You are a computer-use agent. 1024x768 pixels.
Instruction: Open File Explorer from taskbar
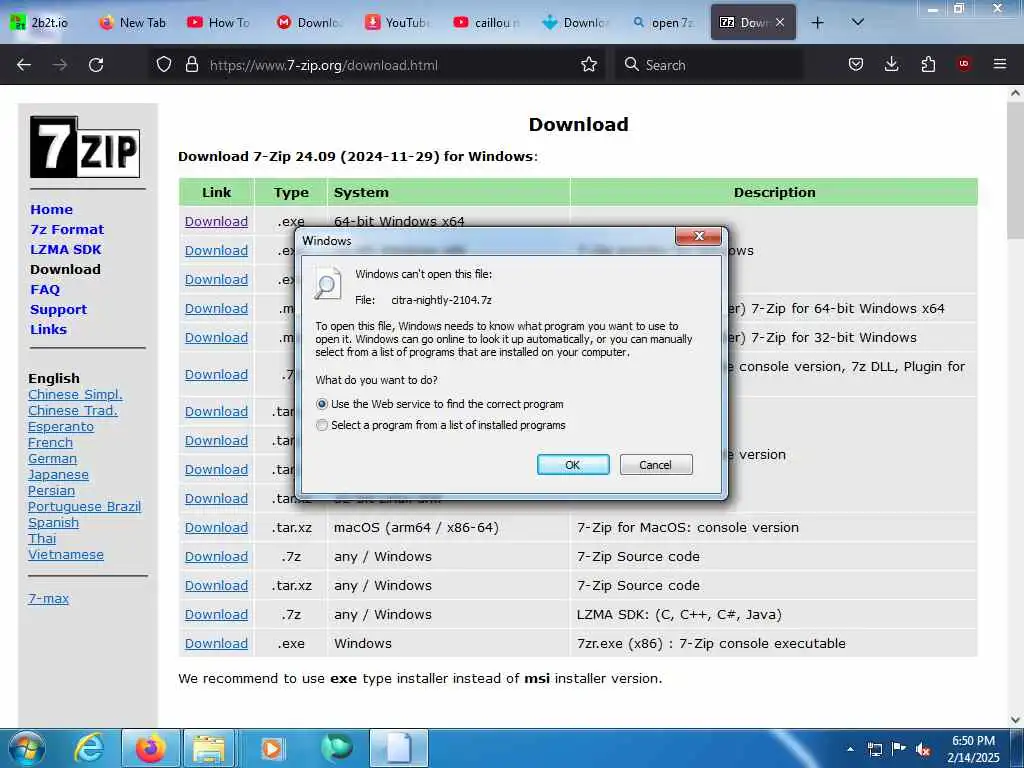click(x=209, y=748)
